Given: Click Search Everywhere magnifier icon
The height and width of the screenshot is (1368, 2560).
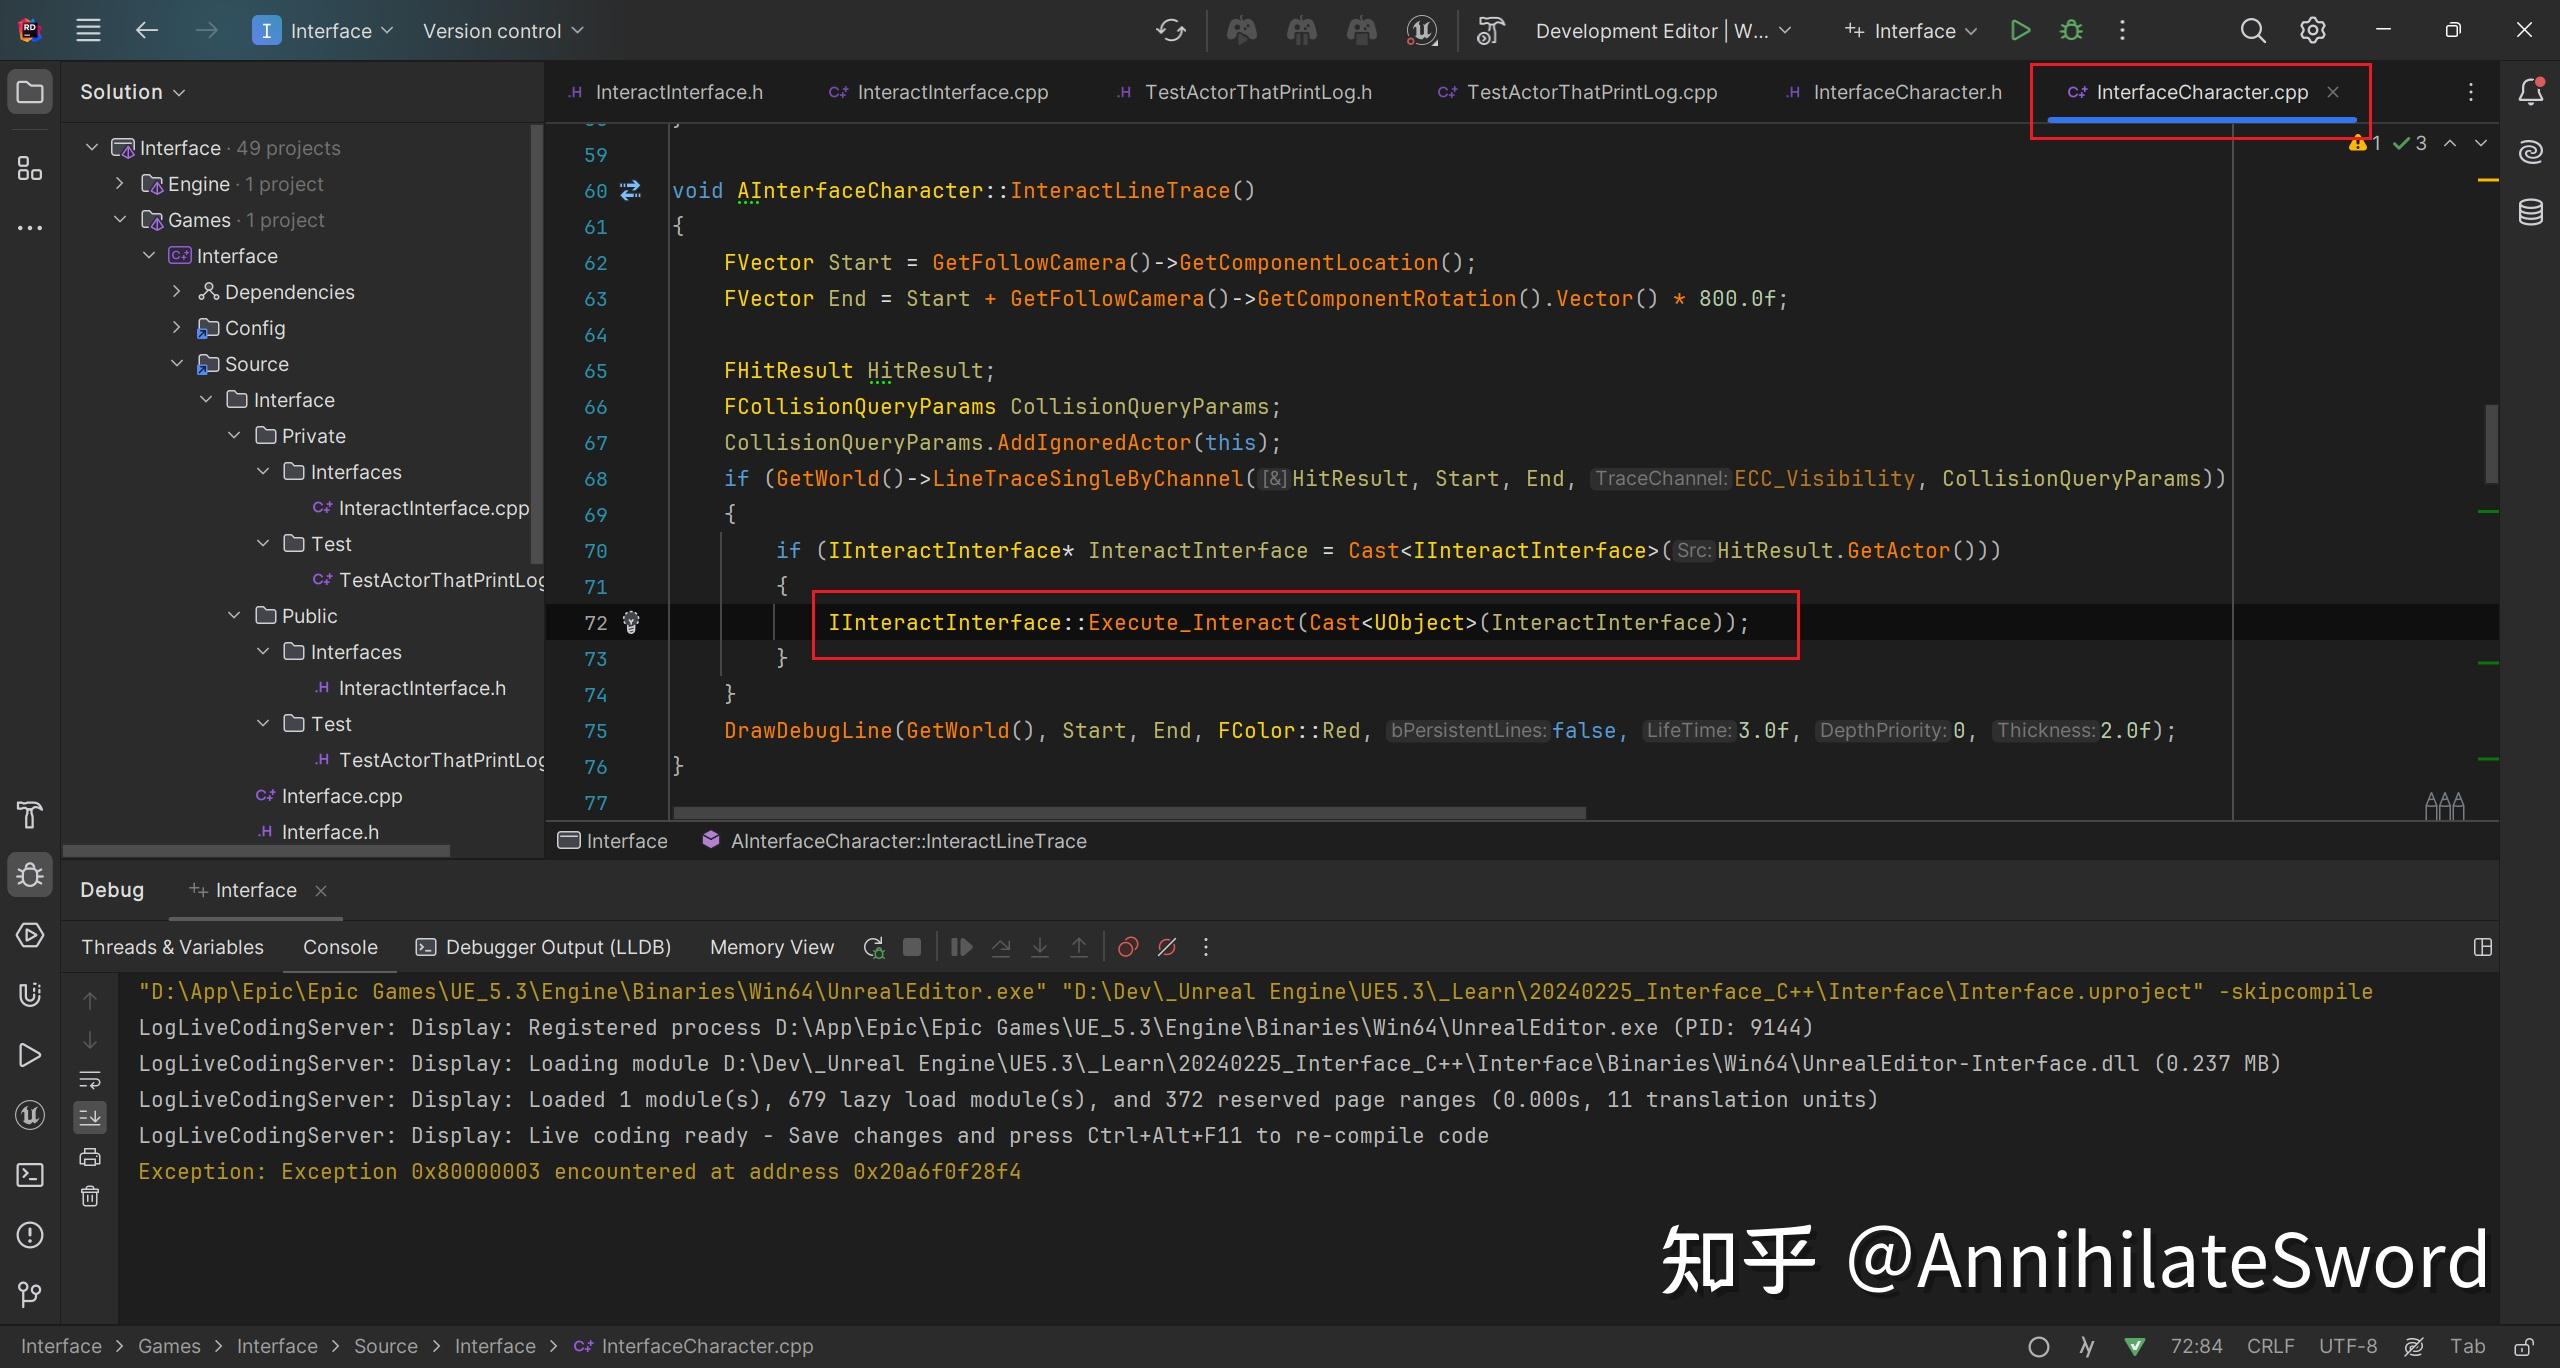Looking at the screenshot, I should 2252,31.
